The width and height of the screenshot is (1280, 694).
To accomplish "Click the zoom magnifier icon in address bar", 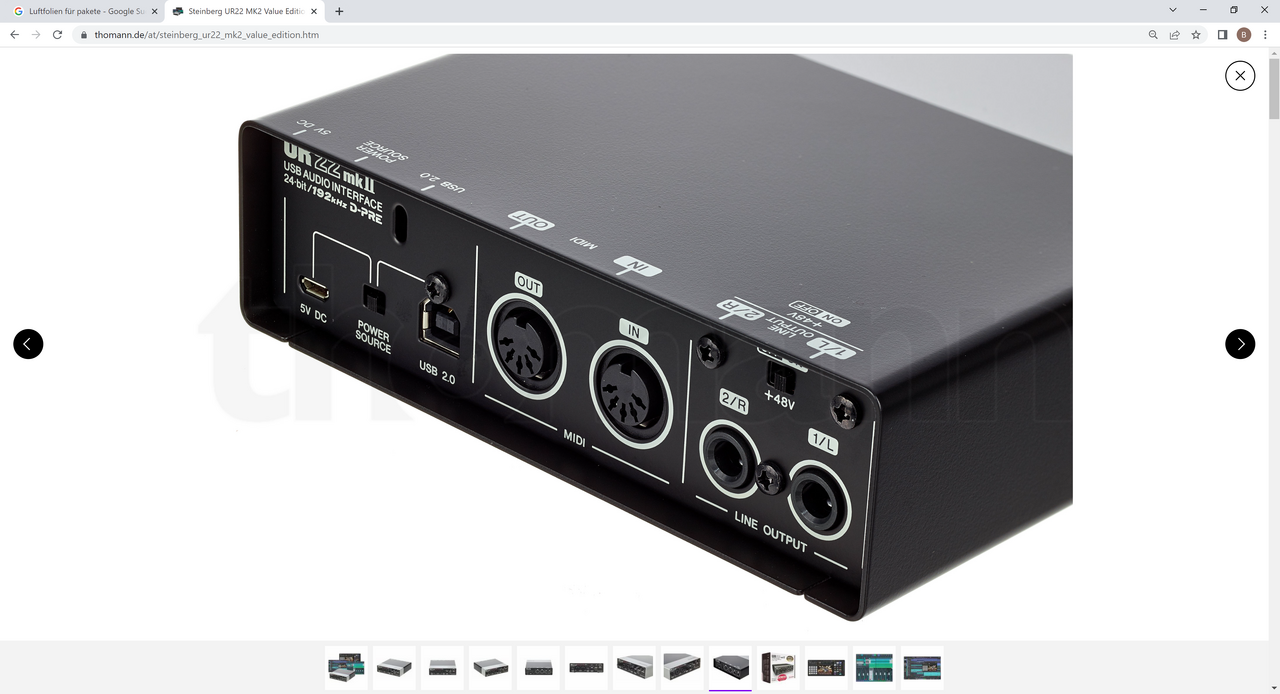I will [1154, 34].
